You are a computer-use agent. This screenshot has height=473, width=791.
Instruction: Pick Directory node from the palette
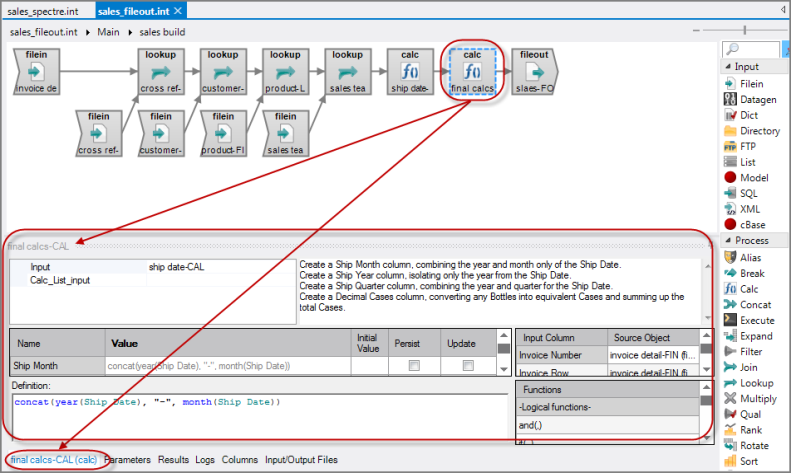[752, 131]
